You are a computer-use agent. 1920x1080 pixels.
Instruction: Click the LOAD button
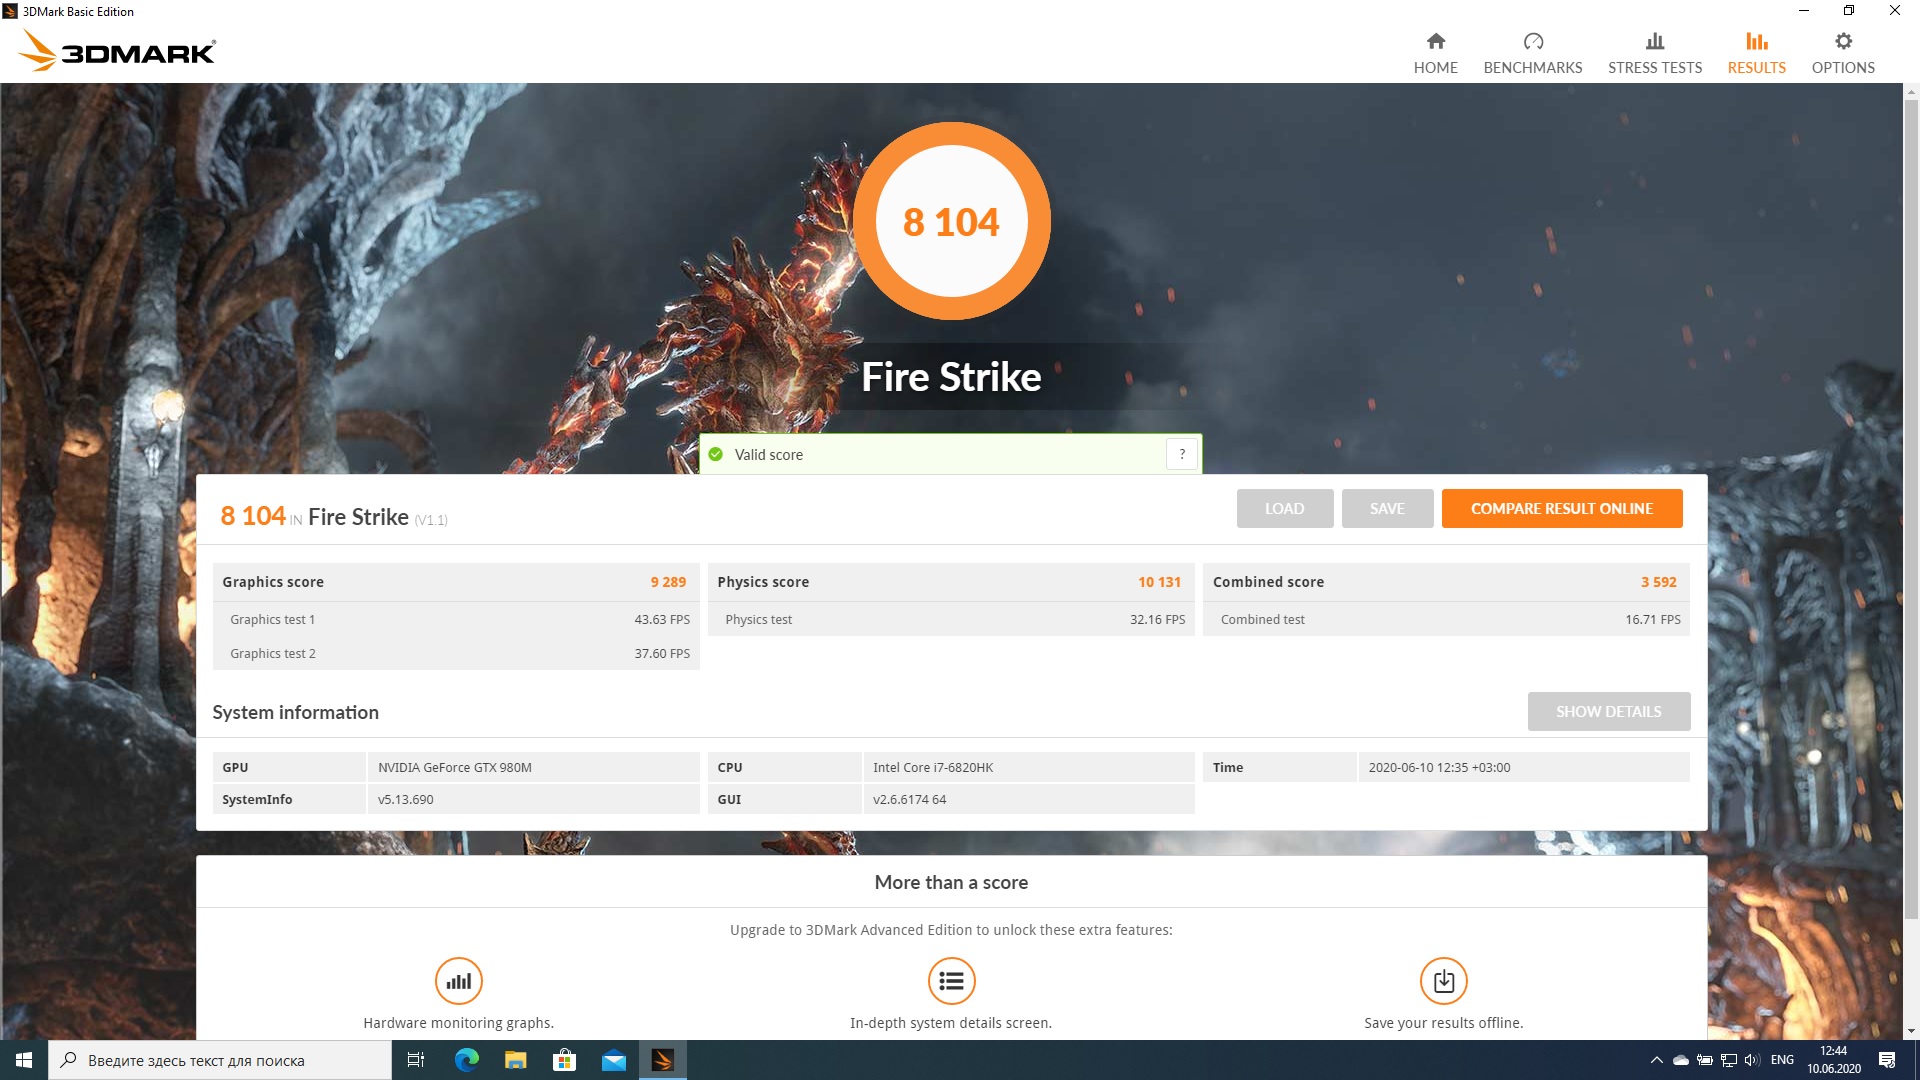click(x=1284, y=508)
